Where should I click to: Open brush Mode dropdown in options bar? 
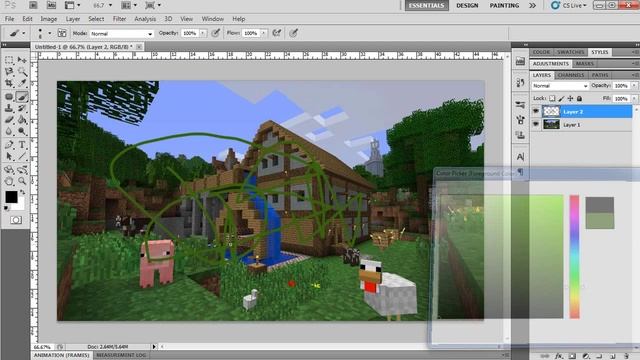click(121, 33)
